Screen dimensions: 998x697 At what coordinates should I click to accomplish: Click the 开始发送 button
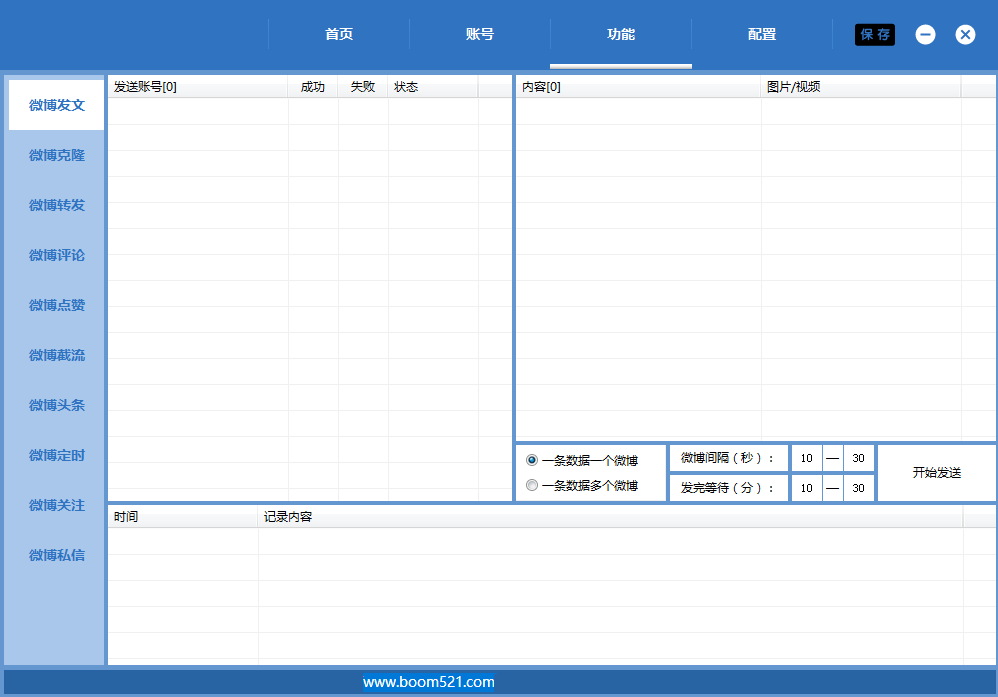click(936, 473)
